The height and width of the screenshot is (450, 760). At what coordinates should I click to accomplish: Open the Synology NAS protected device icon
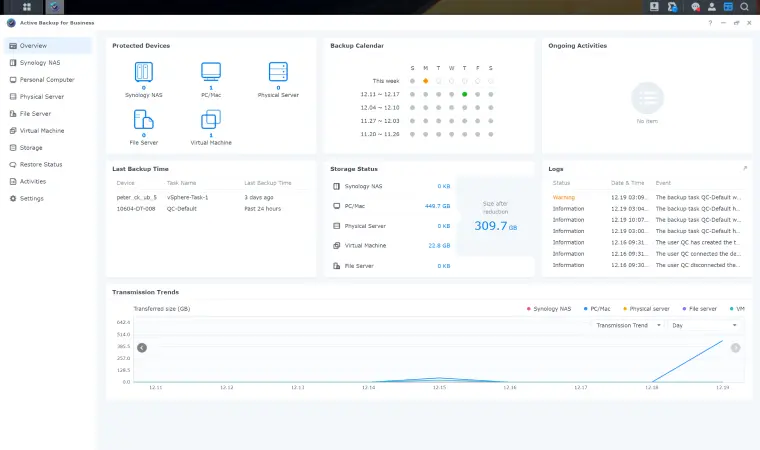tap(143, 72)
